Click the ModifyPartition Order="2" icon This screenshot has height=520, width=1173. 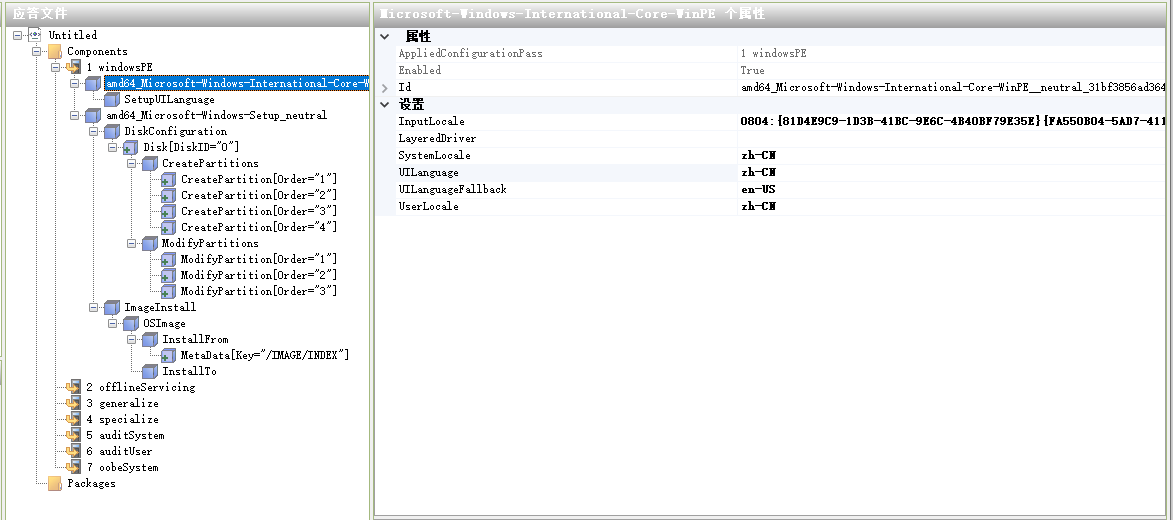168,275
